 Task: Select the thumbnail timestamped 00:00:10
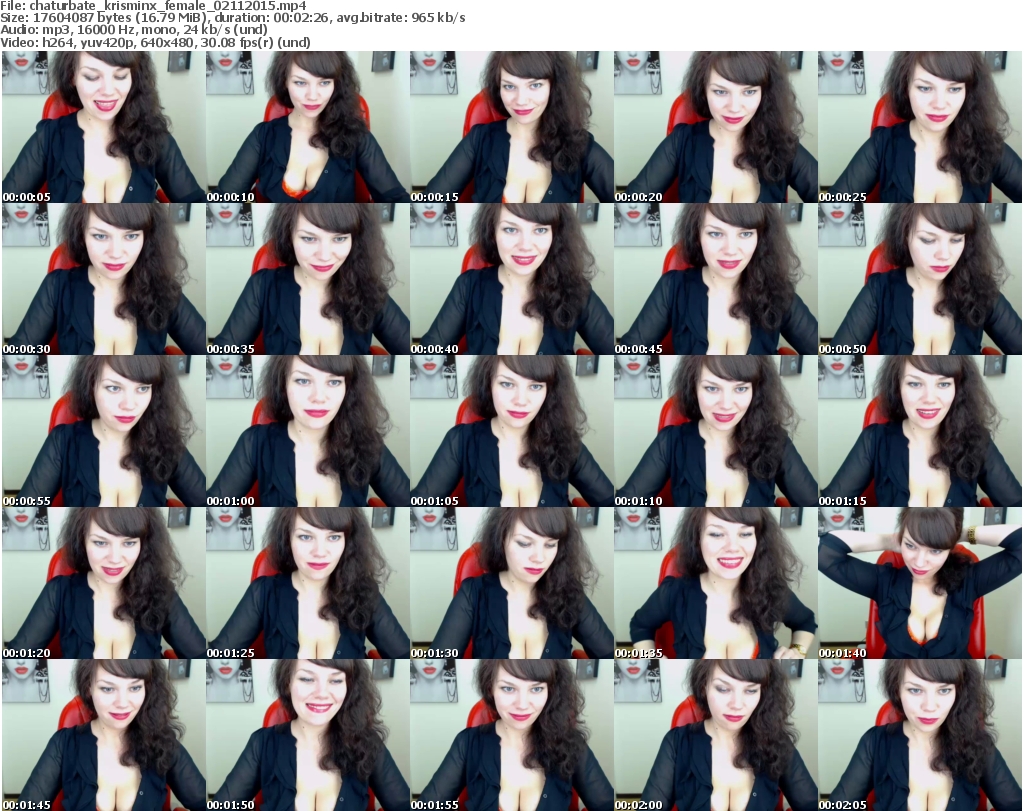(x=308, y=127)
